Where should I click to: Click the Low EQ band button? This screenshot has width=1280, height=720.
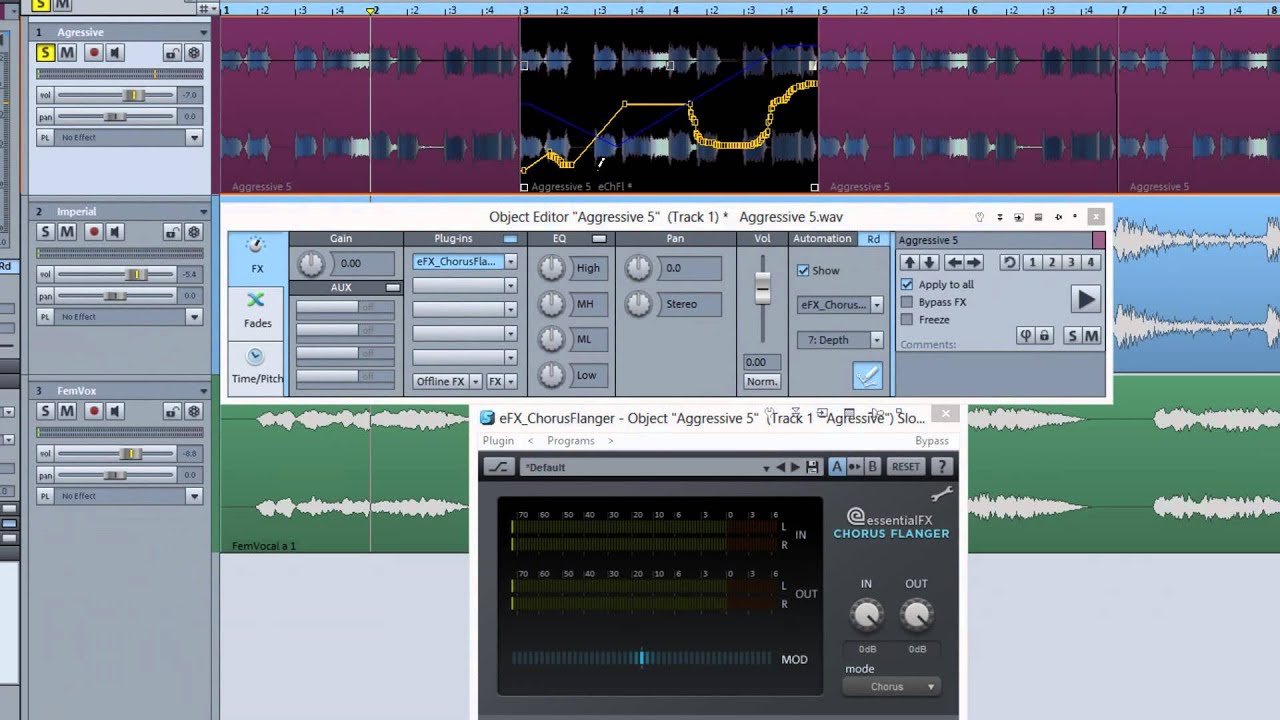tap(587, 375)
